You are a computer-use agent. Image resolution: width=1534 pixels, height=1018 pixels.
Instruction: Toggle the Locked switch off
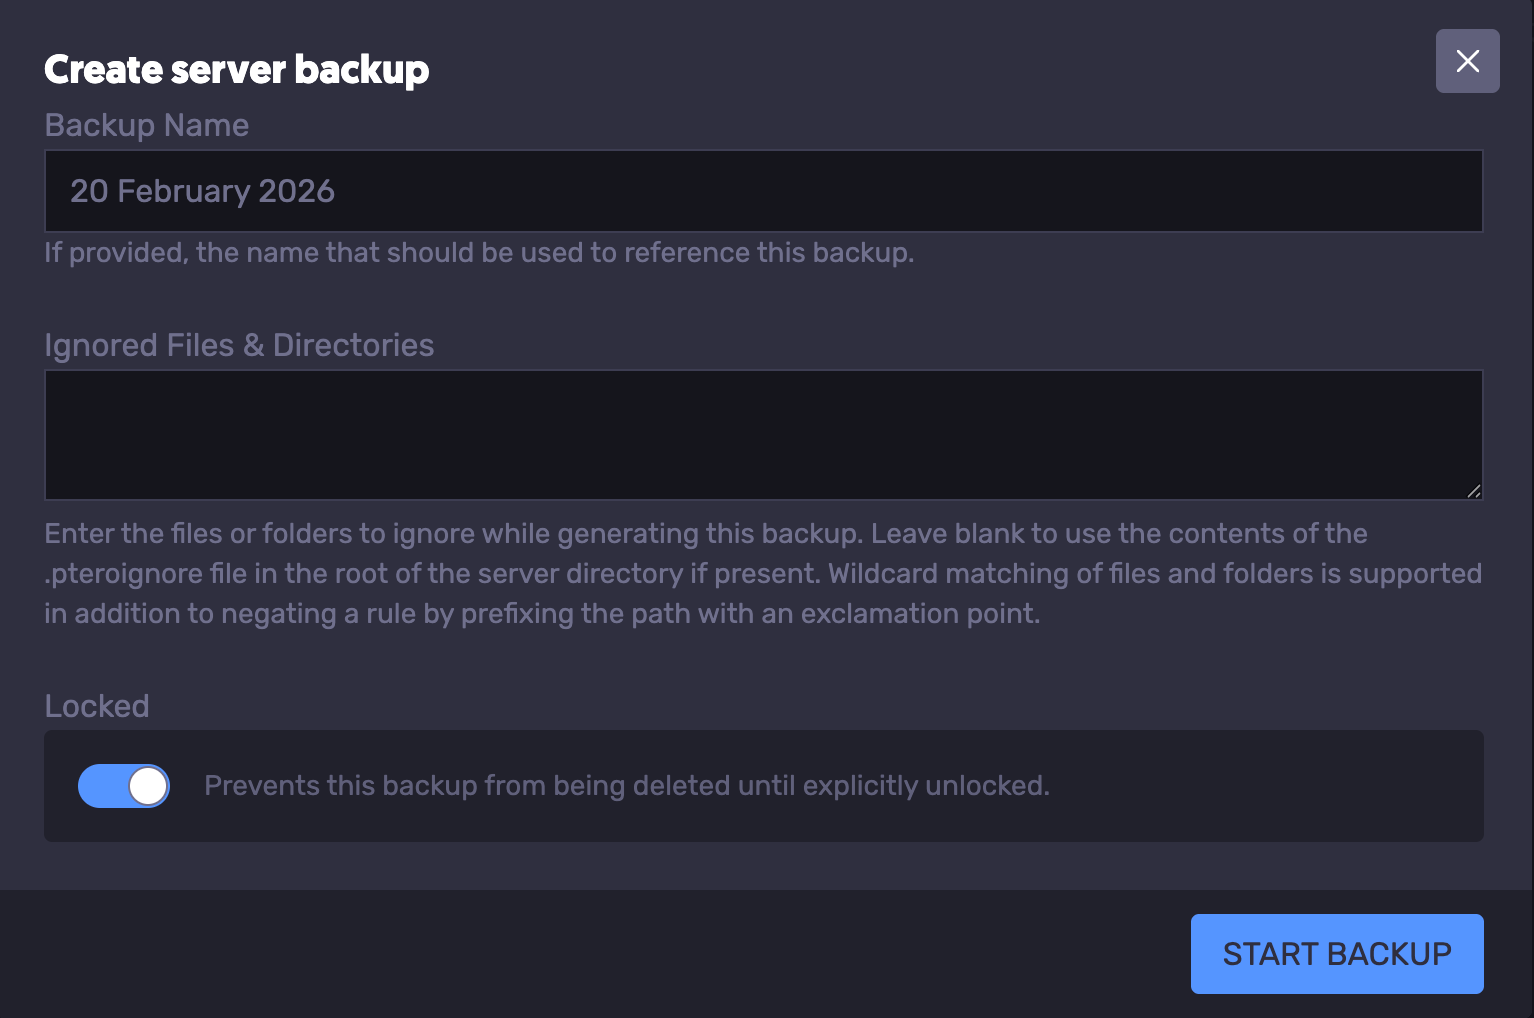[x=123, y=786]
